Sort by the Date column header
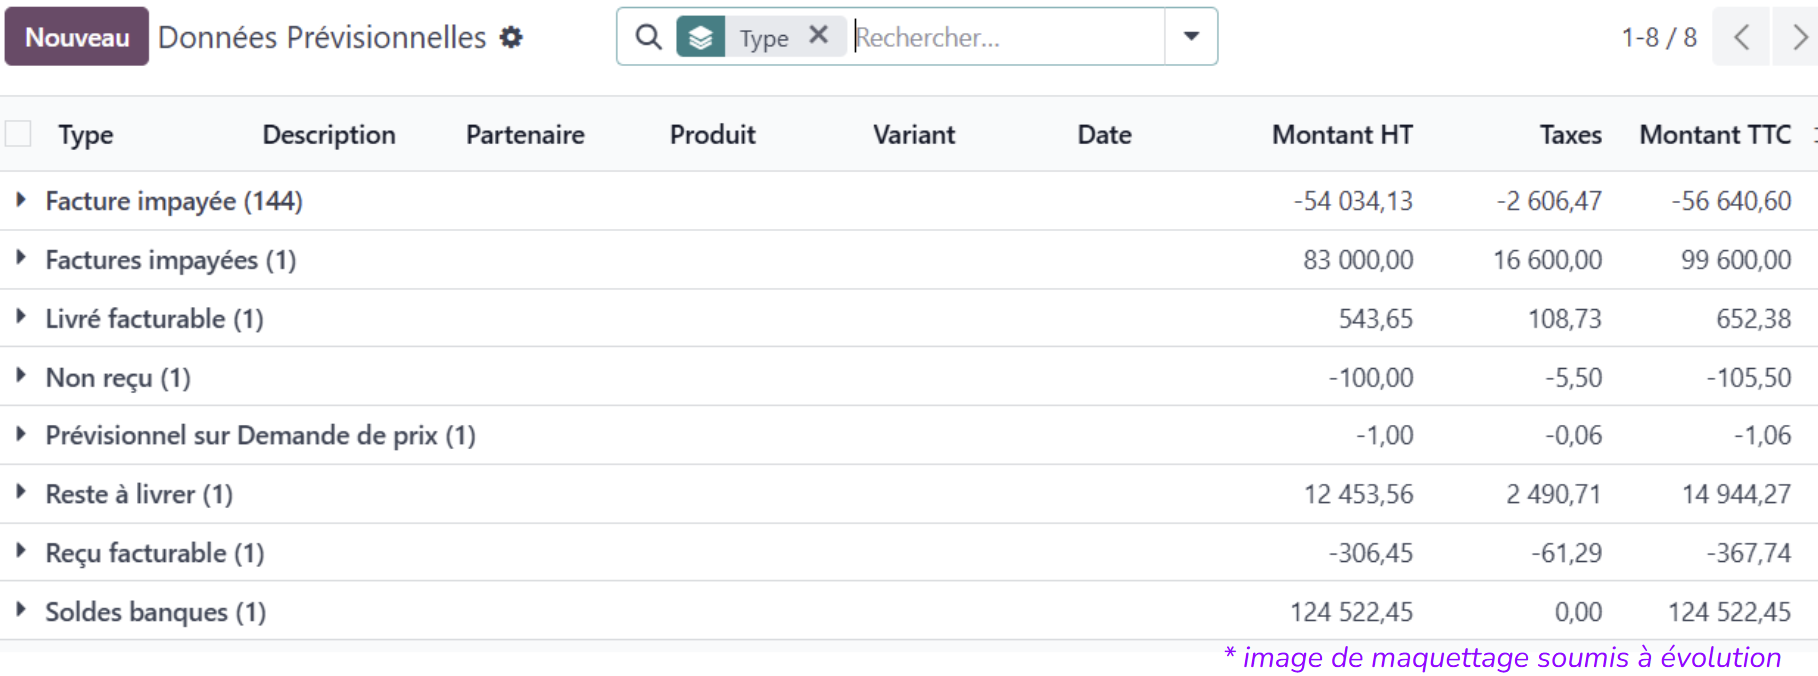Viewport: 1818px width, 676px height. (1104, 135)
